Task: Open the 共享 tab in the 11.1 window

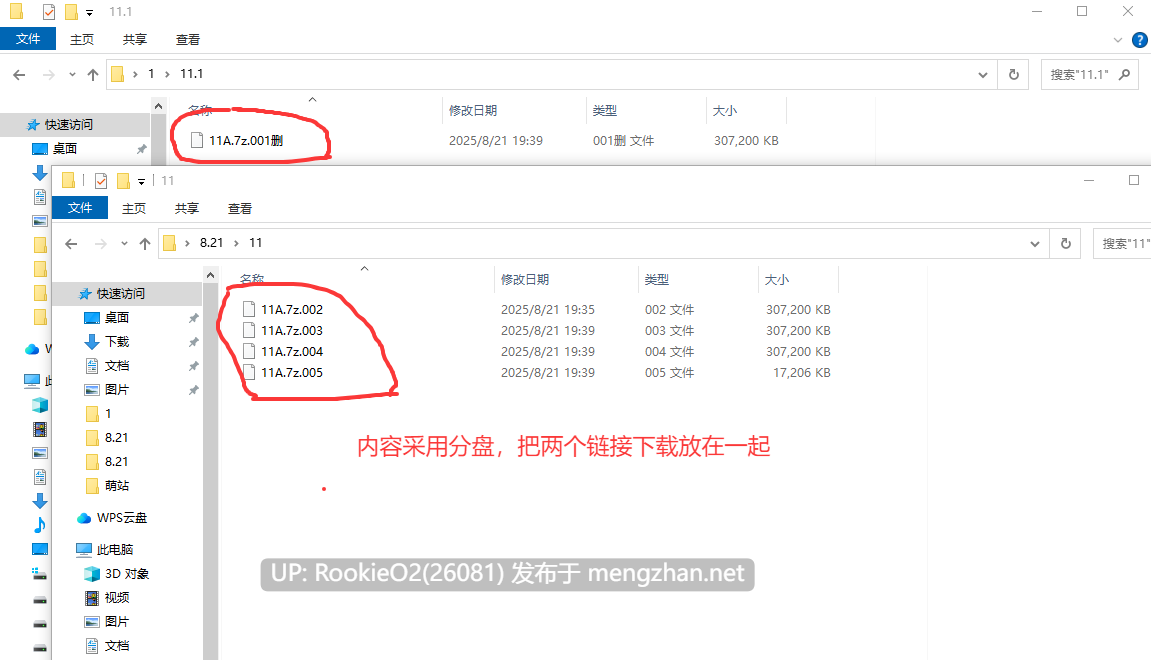Action: tap(134, 40)
